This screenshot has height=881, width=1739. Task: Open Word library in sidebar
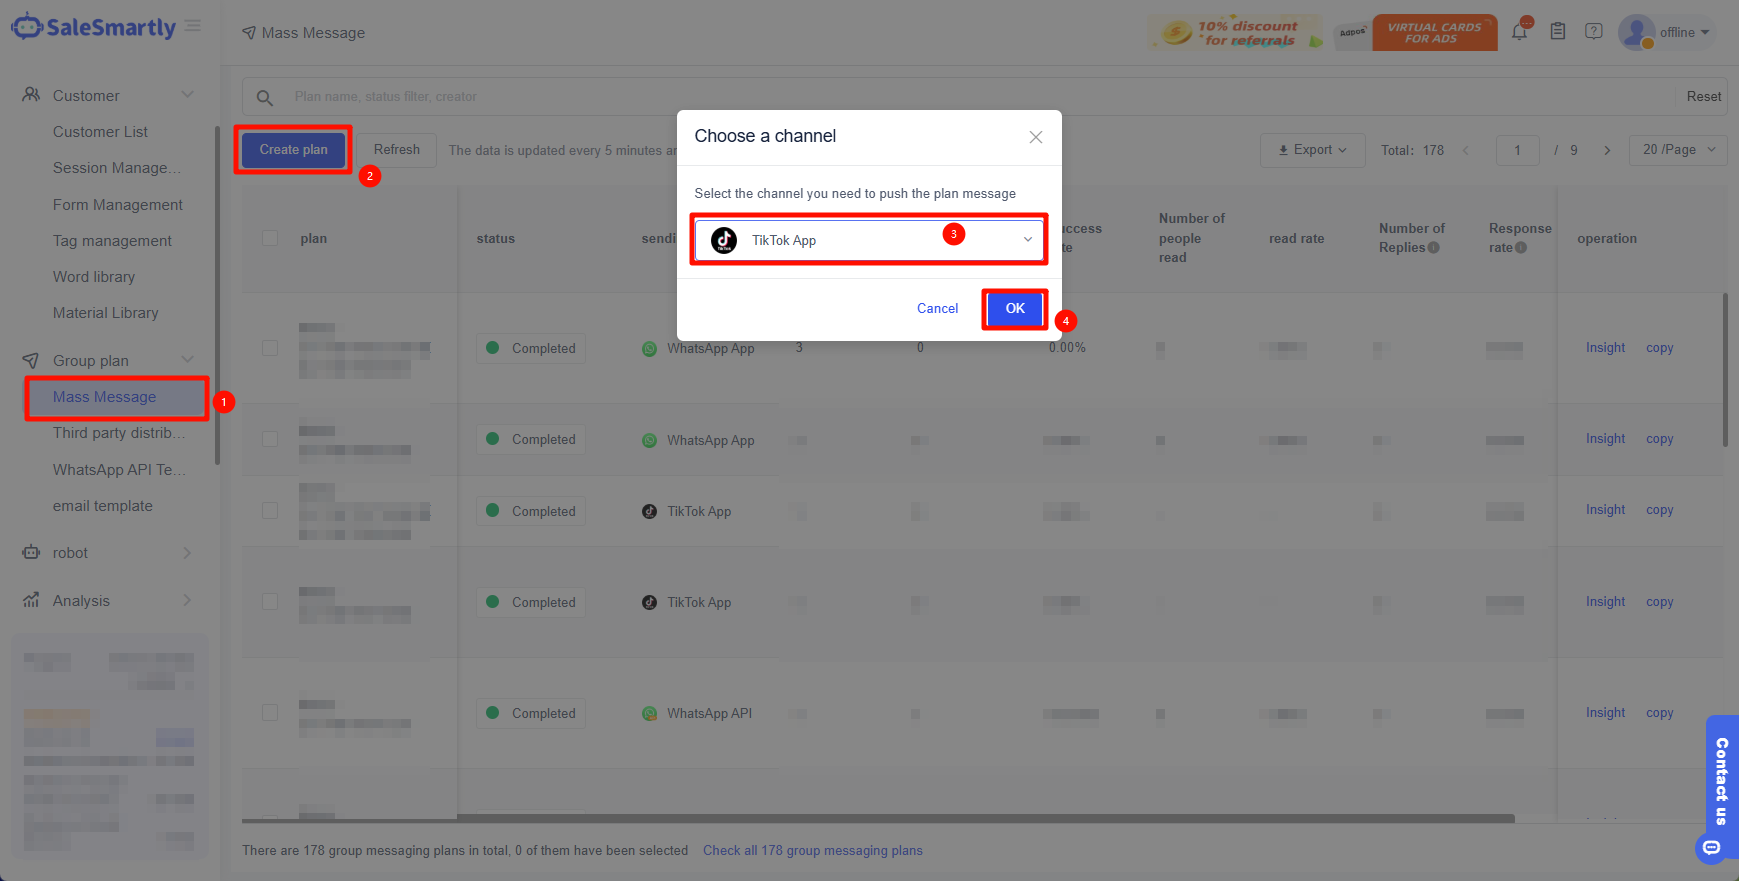pyautogui.click(x=94, y=277)
